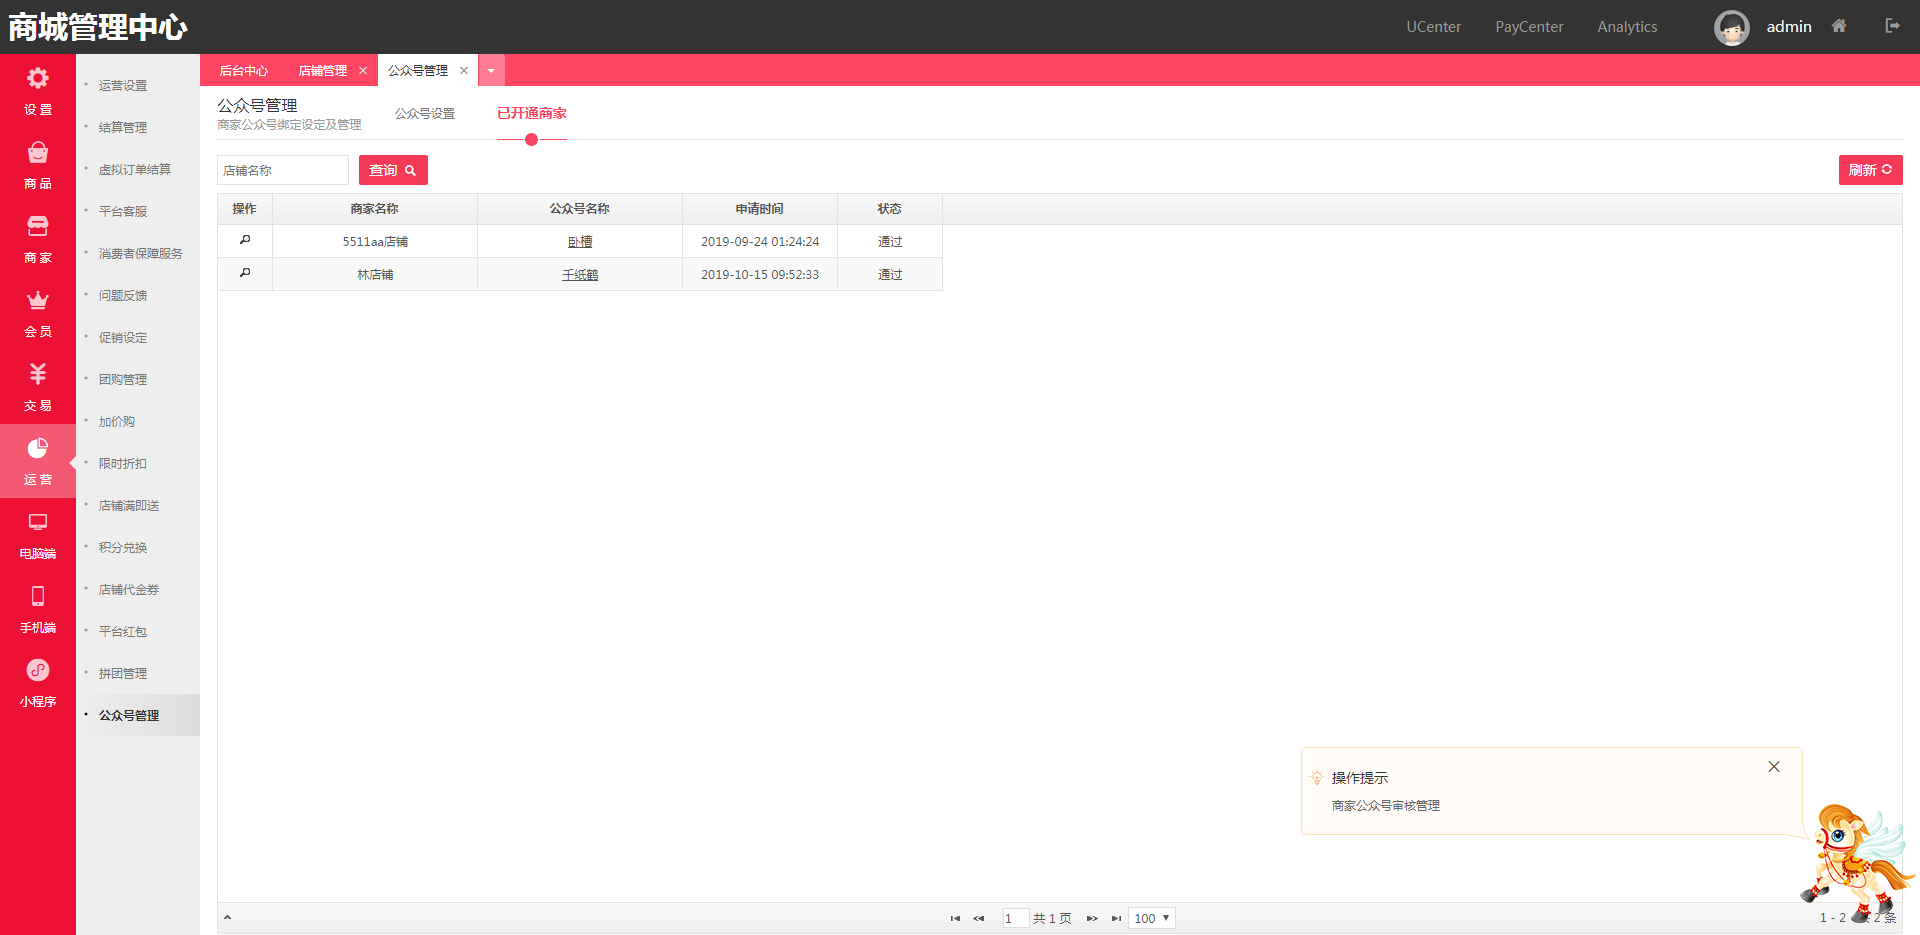Open the tab list dropdown arrow
This screenshot has width=1920, height=935.
point(491,70)
